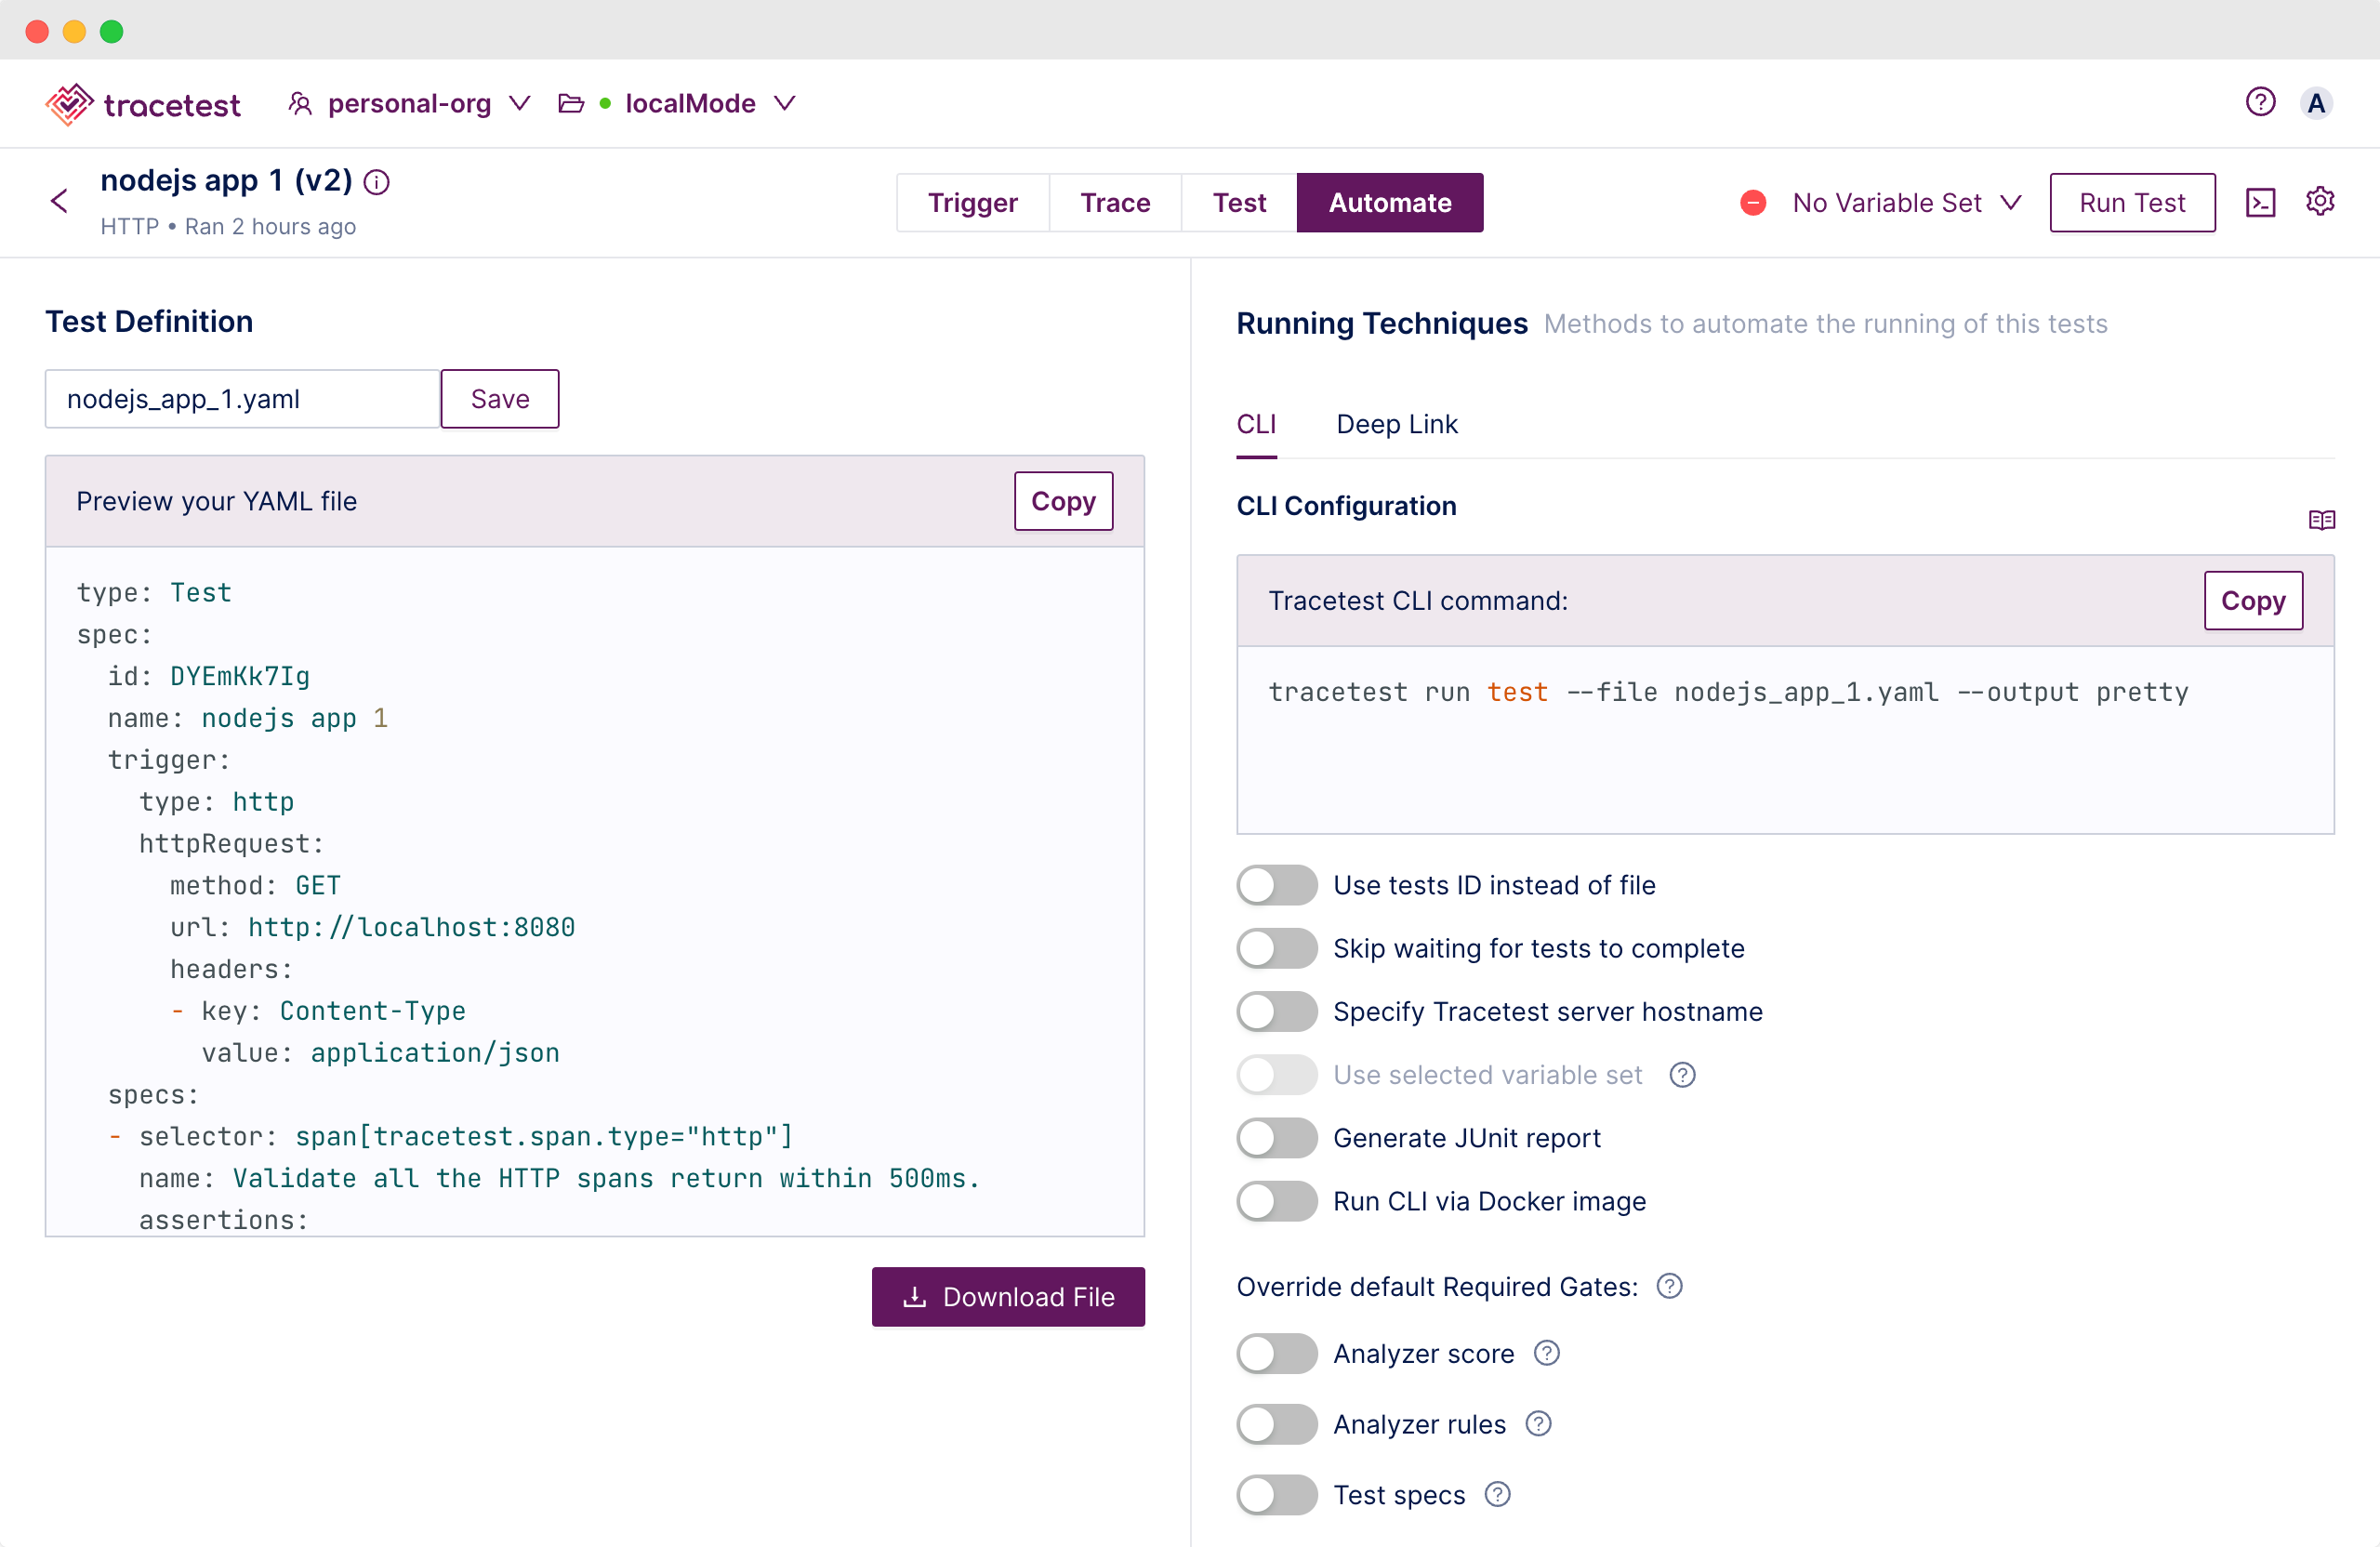The width and height of the screenshot is (2380, 1547).
Task: Click help icon next to Use selected variable set
Action: tap(1683, 1075)
